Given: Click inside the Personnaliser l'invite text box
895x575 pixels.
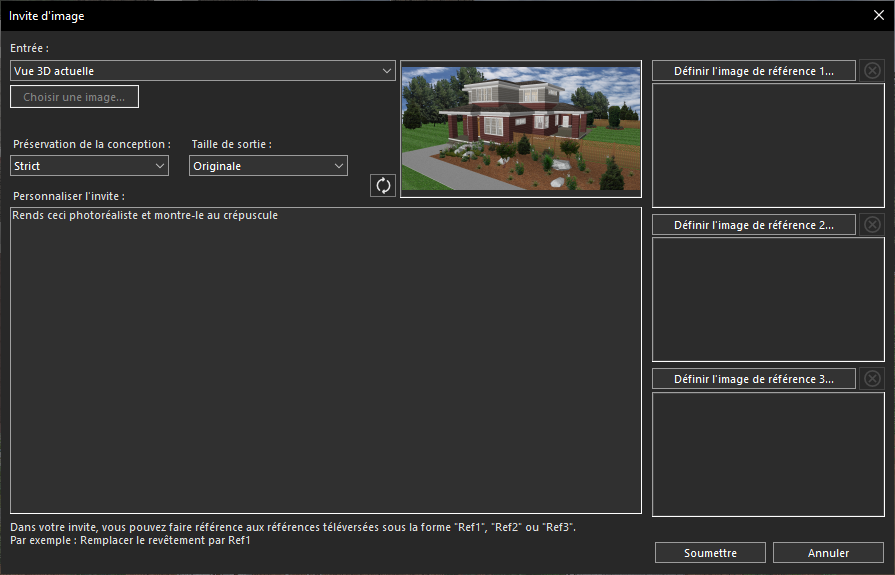Looking at the screenshot, I should (326, 360).
